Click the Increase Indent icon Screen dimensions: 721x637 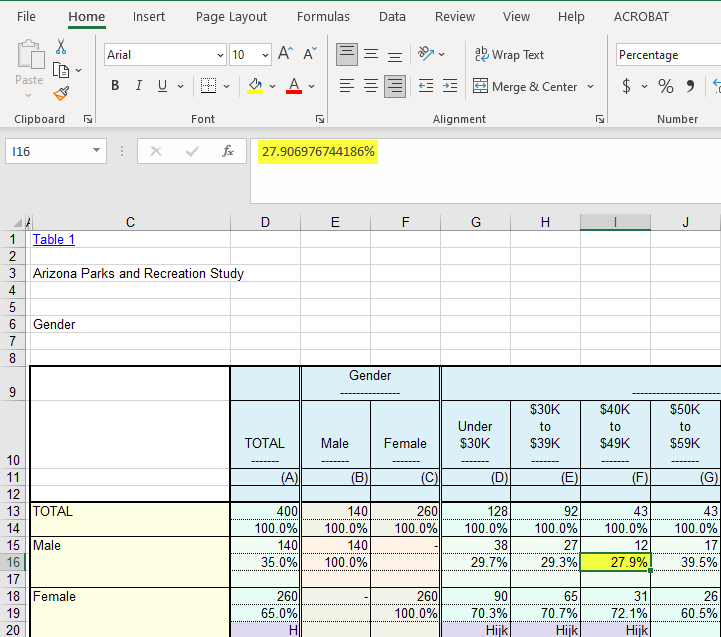449,87
